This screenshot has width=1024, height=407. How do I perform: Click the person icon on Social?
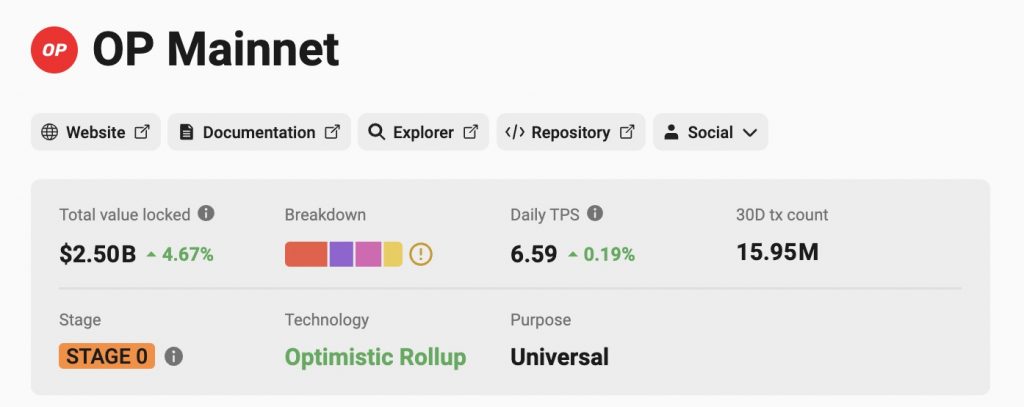(671, 132)
